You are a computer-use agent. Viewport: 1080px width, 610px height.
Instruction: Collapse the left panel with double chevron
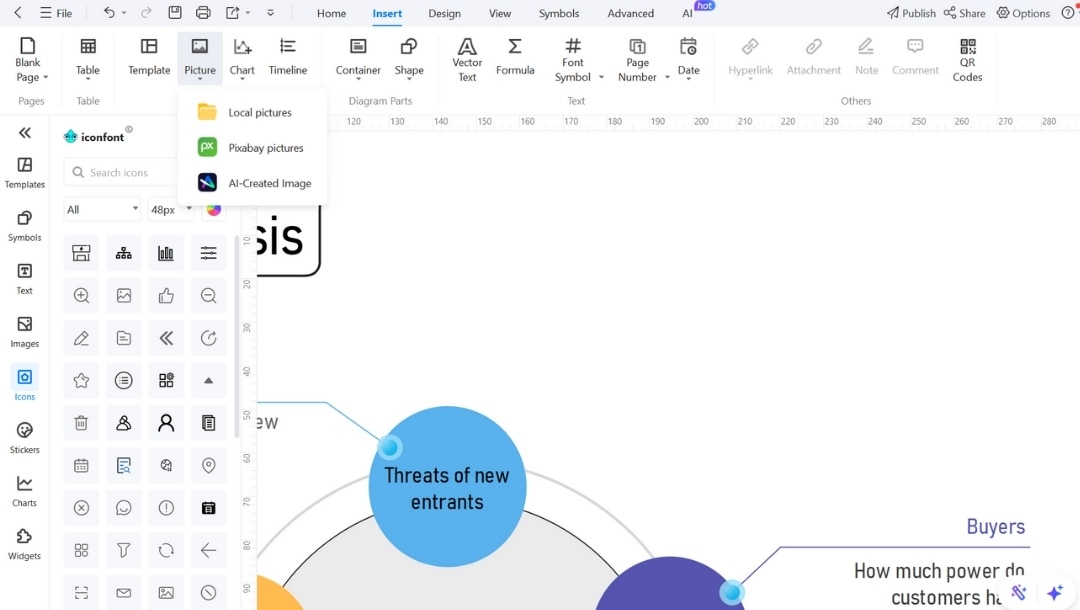[25, 132]
